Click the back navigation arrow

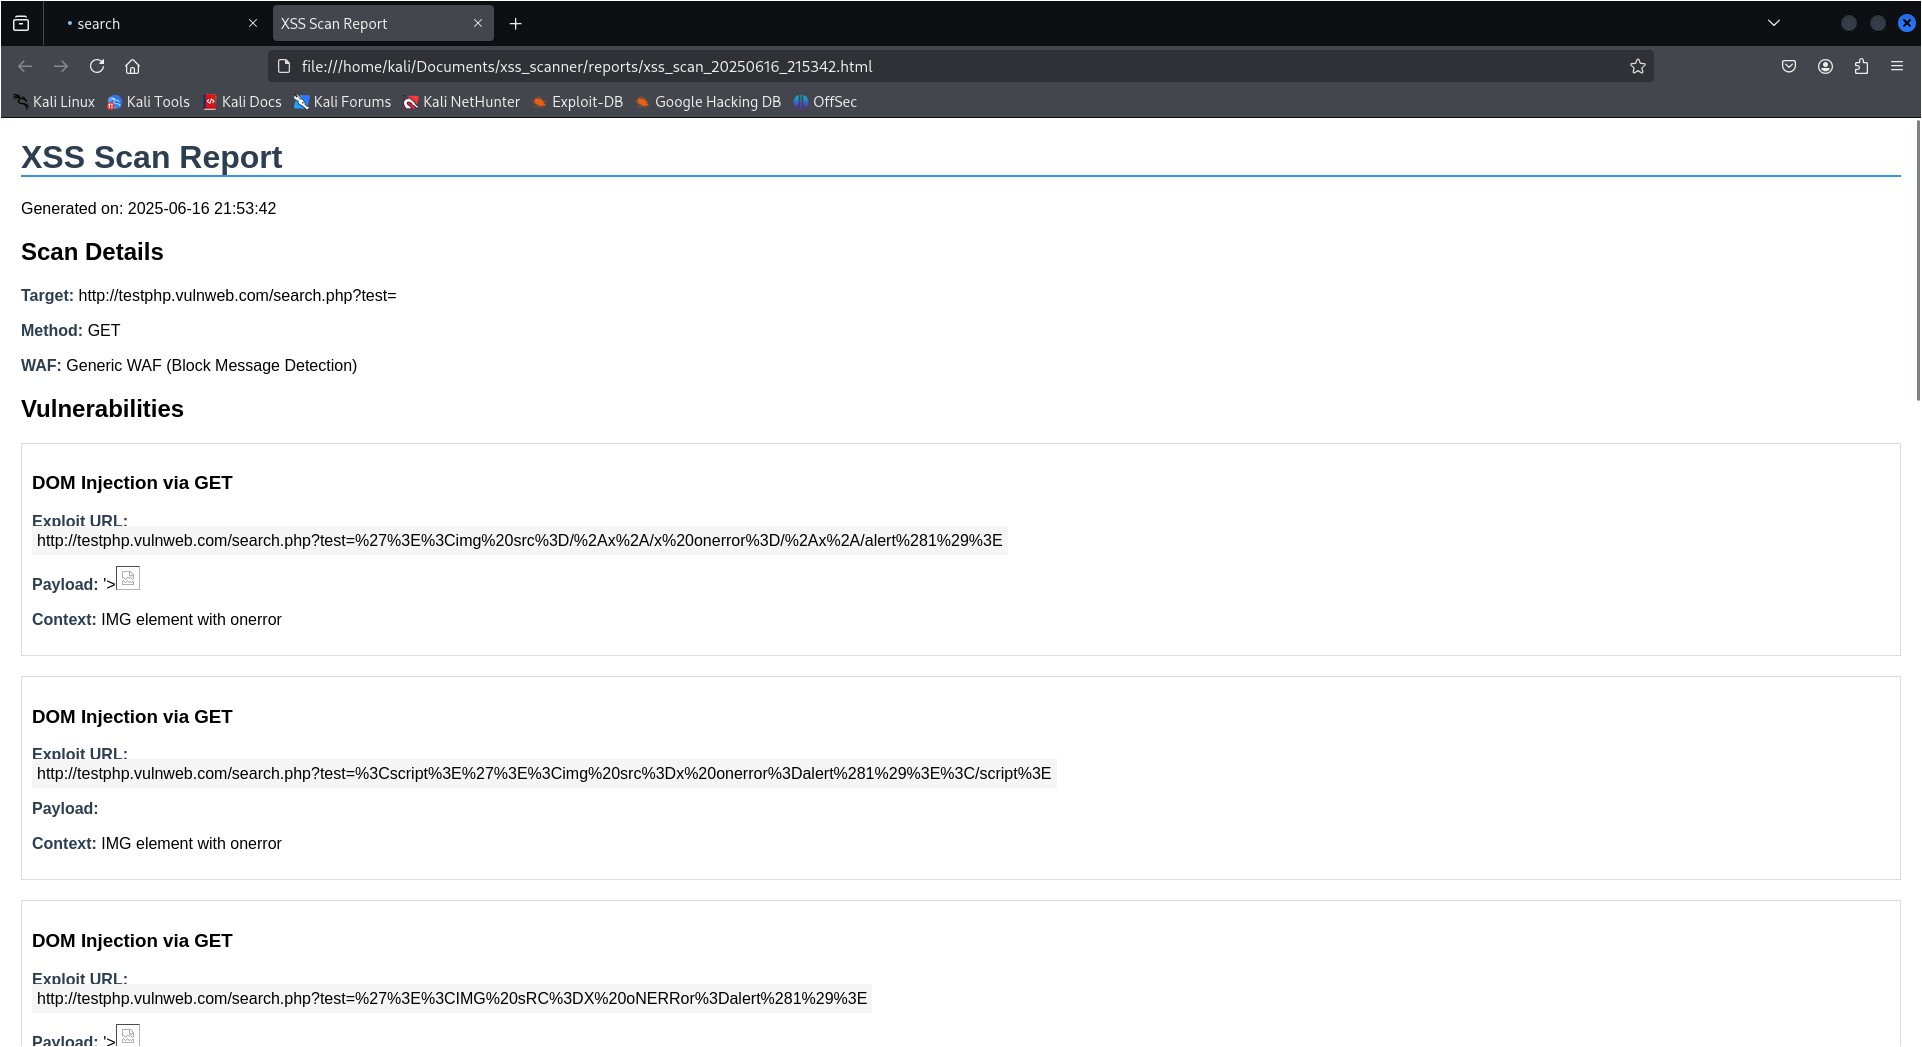pyautogui.click(x=24, y=66)
